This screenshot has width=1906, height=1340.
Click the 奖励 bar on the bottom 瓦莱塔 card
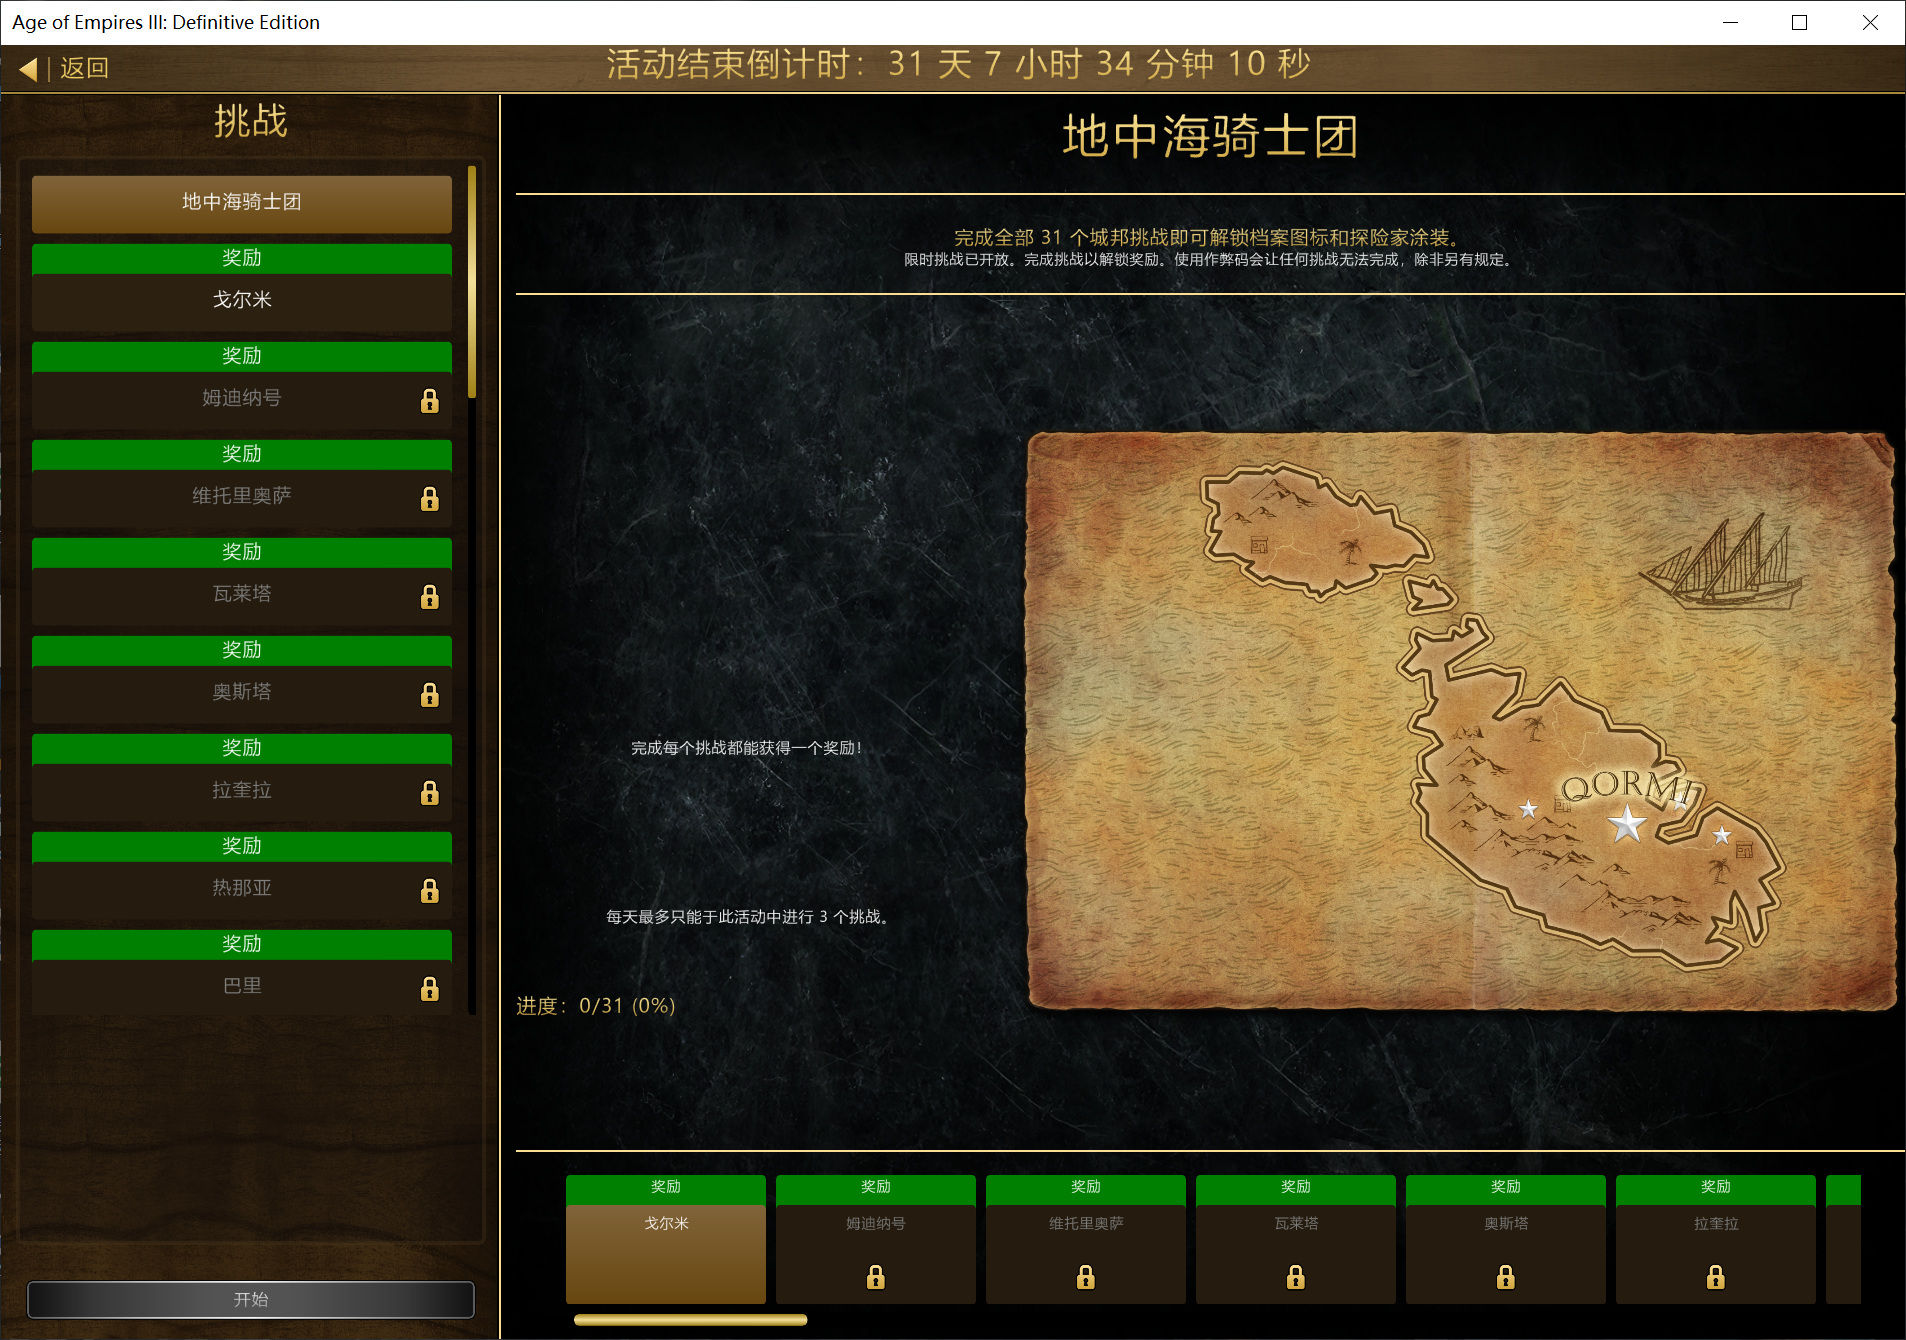click(x=1296, y=1189)
